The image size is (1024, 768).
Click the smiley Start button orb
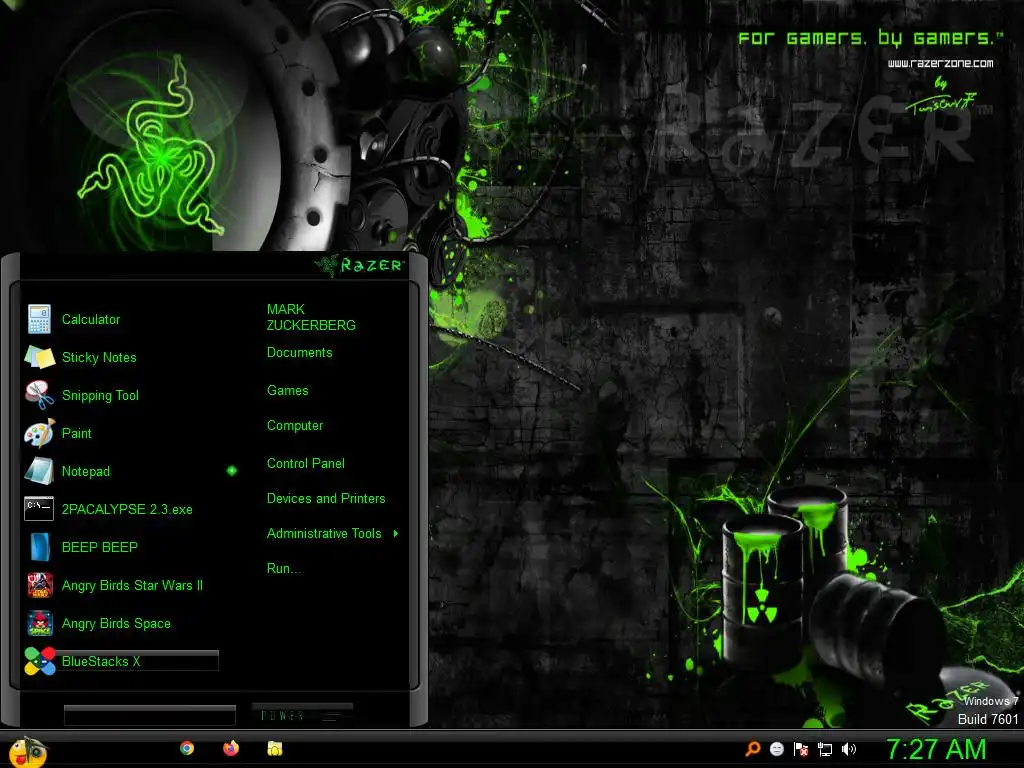click(28, 751)
